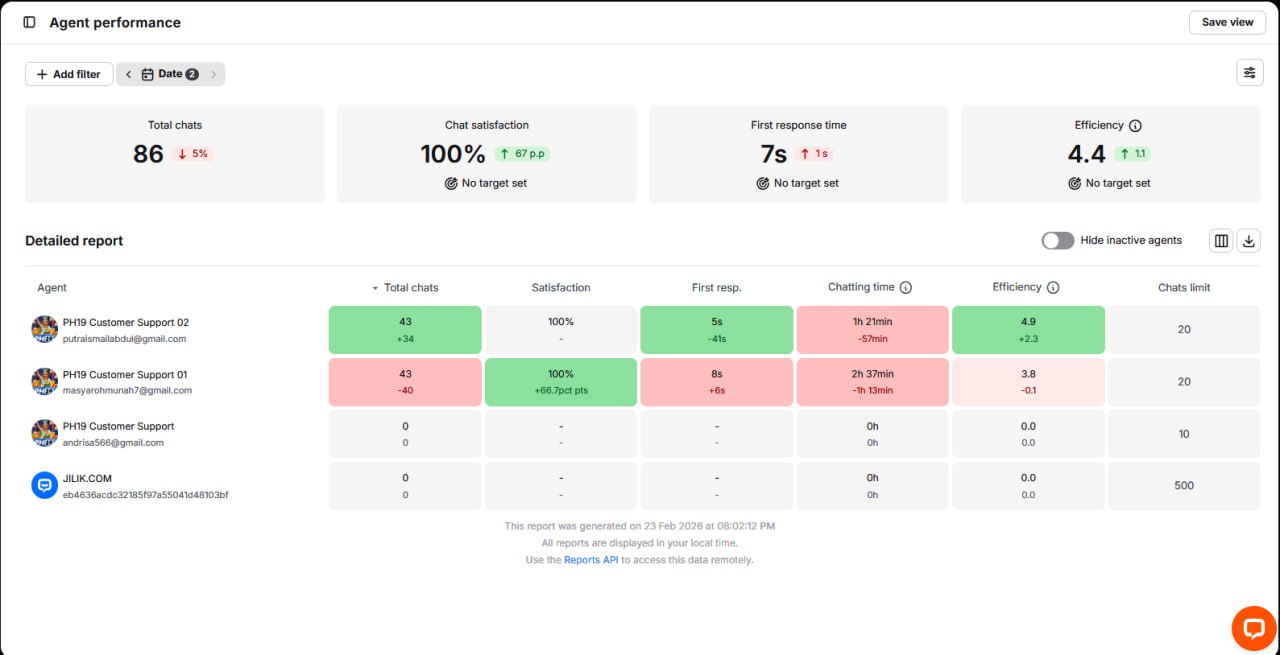Viewport: 1280px width, 655px height.
Task: Open the column customization icon
Action: pyautogui.click(x=1221, y=240)
